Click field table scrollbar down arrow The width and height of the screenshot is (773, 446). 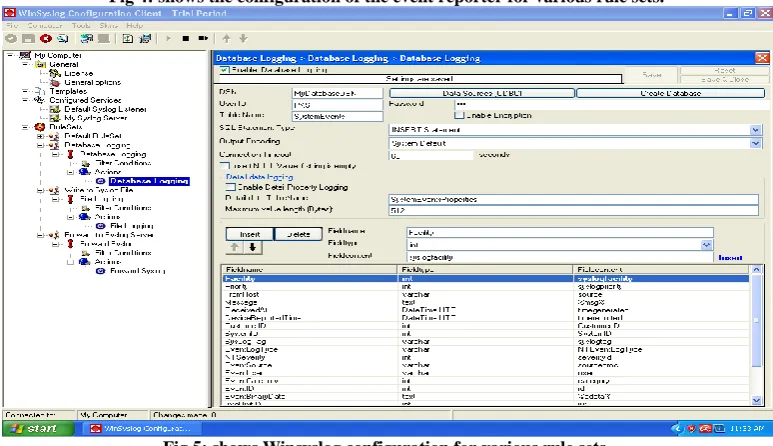click(x=756, y=401)
